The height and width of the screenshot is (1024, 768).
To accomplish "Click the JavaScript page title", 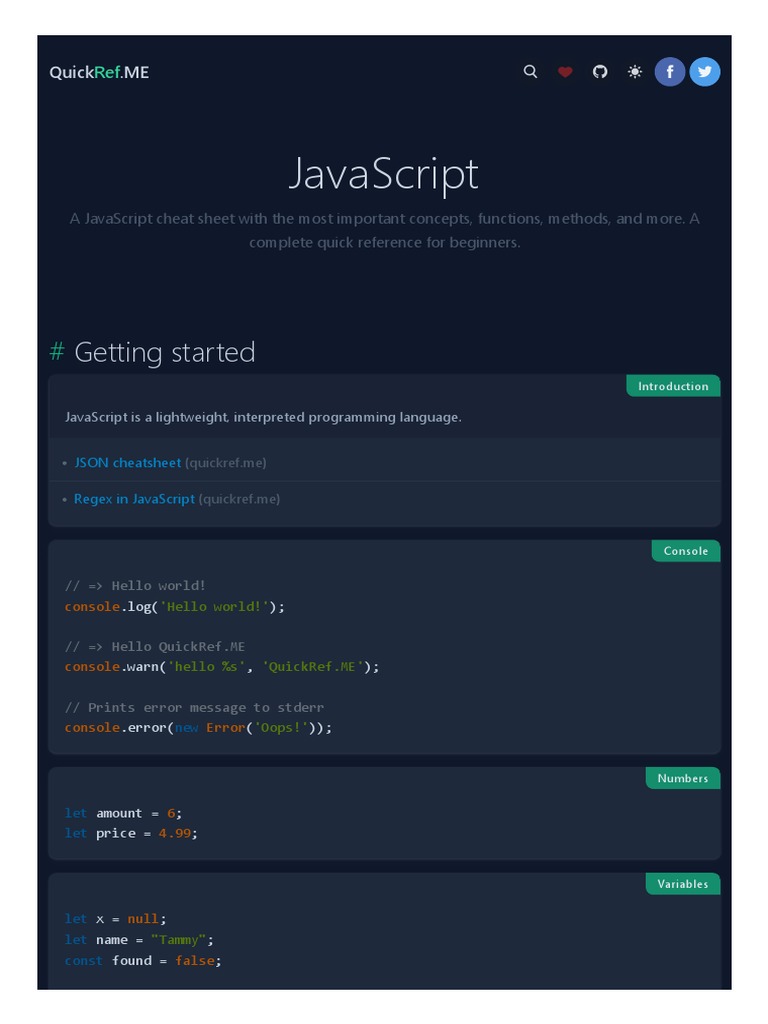I will (x=384, y=174).
